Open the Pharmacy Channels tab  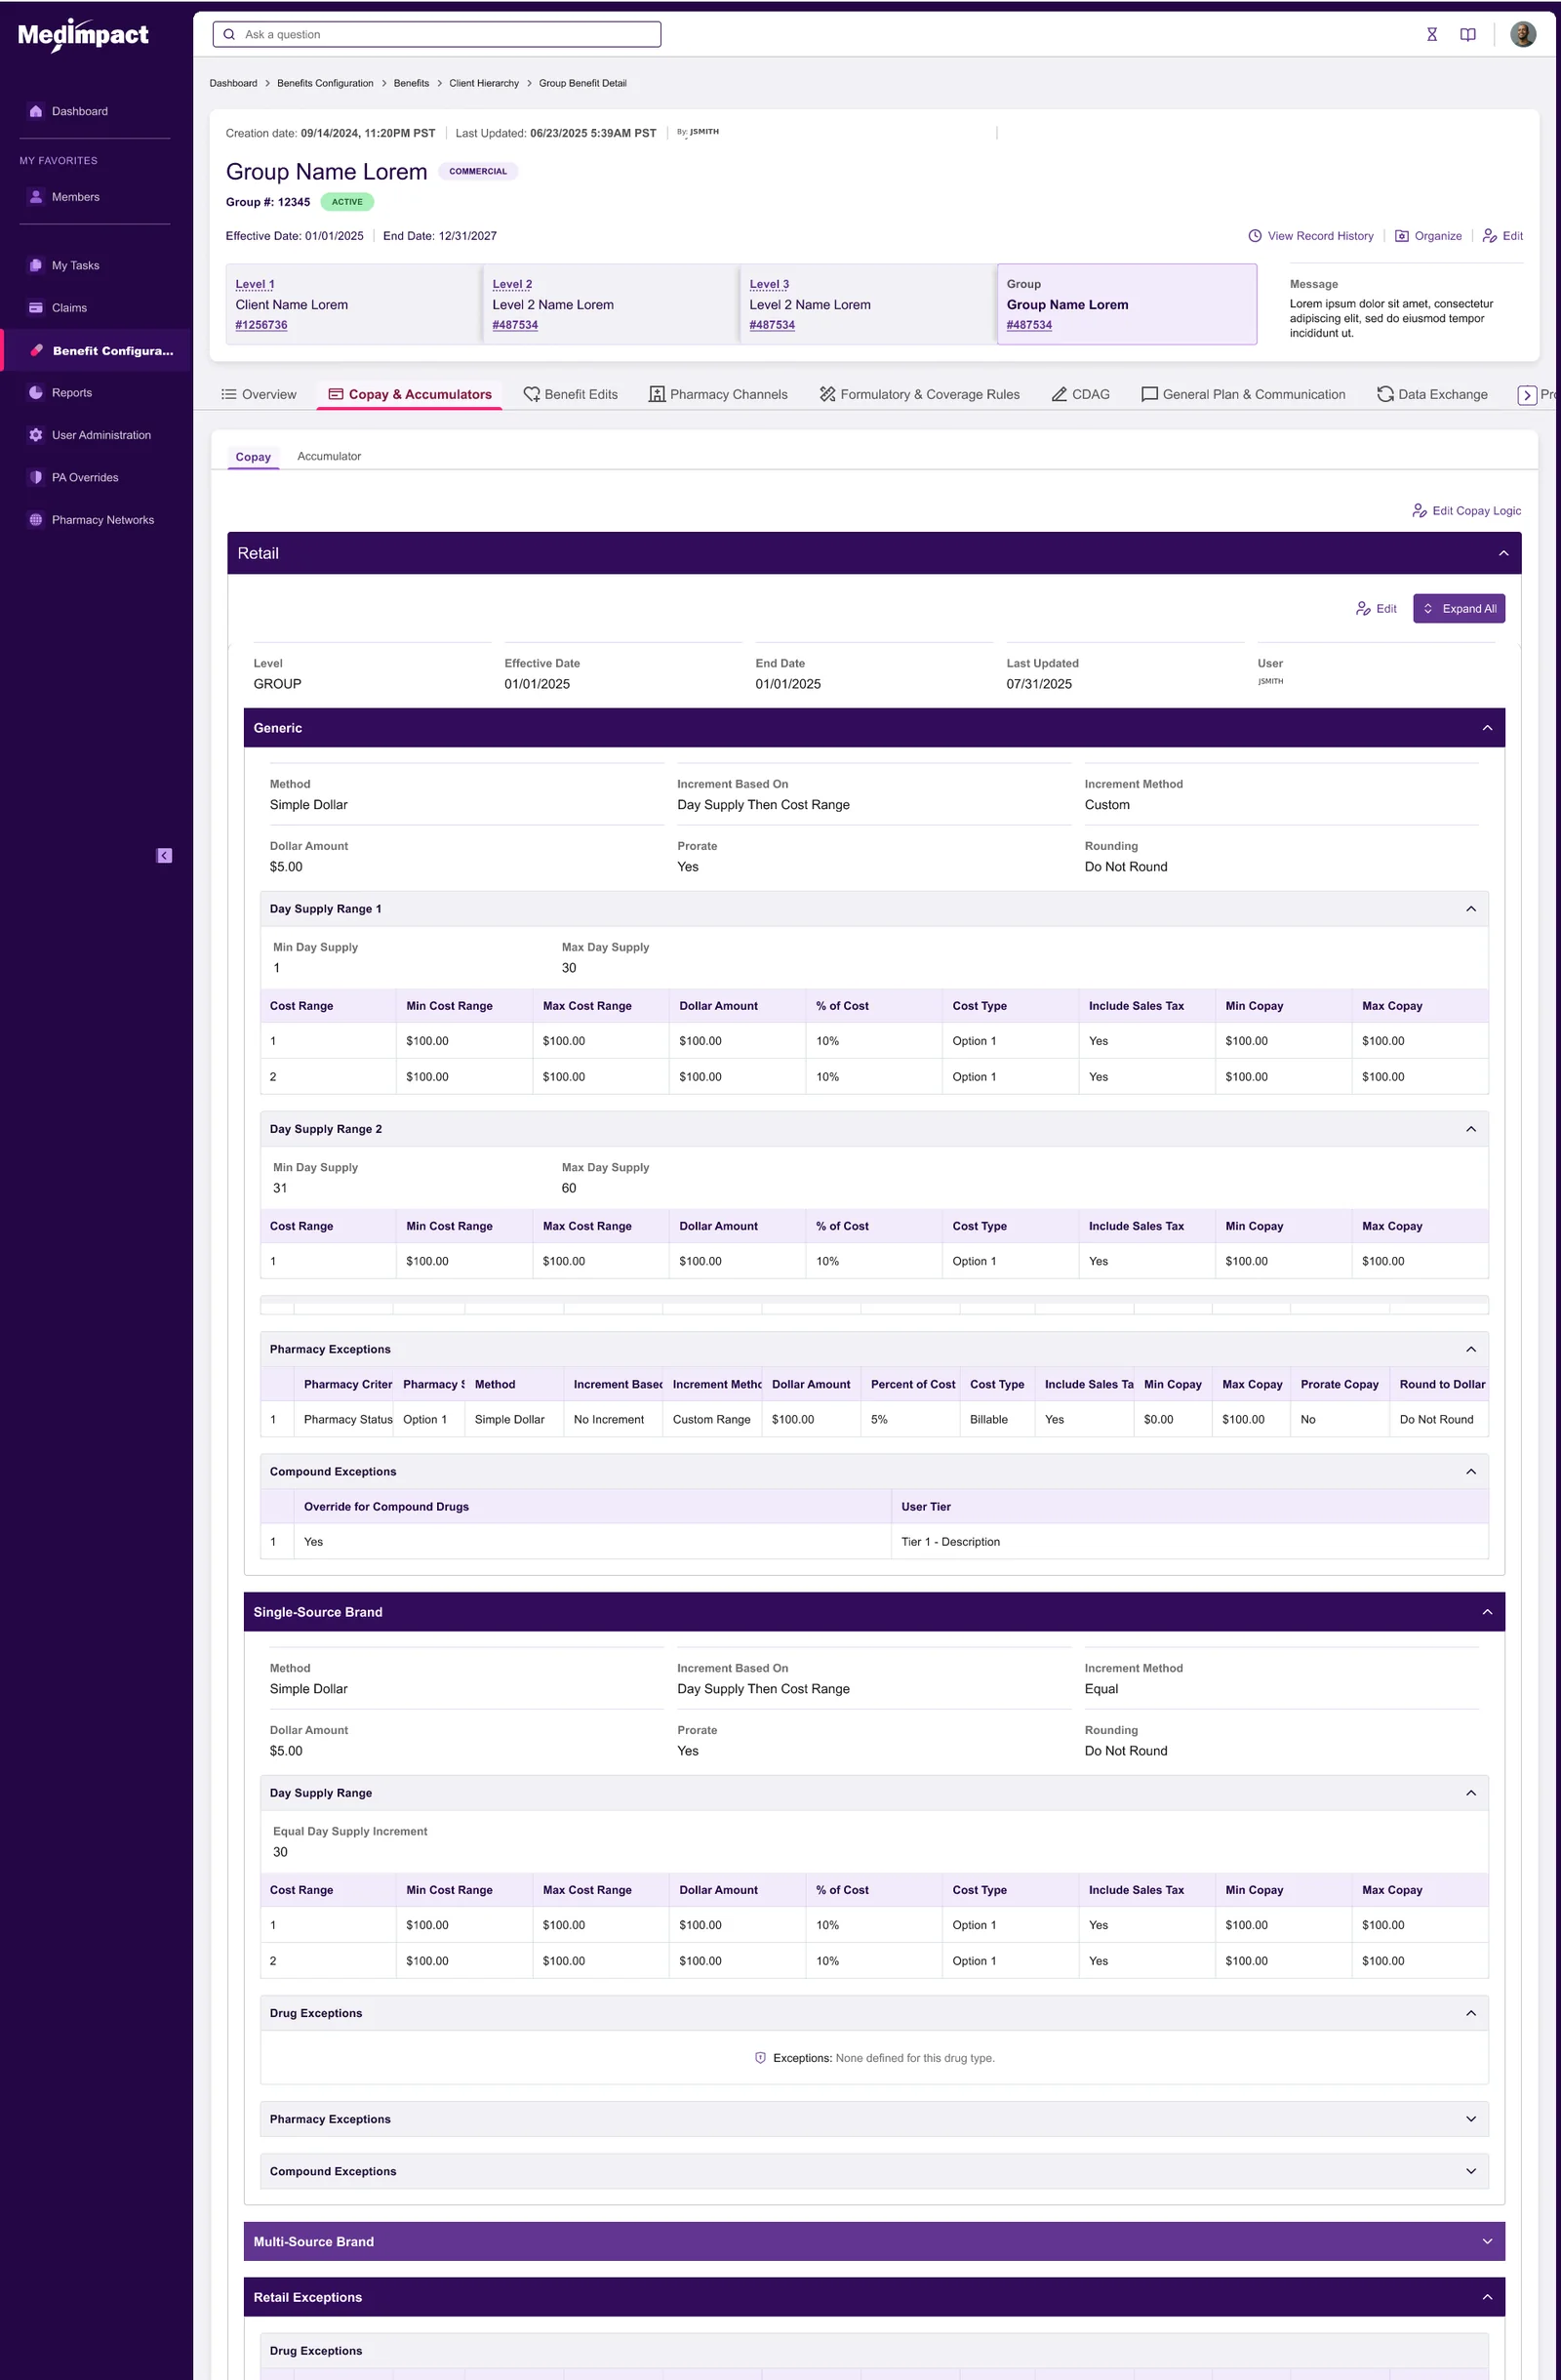click(718, 395)
